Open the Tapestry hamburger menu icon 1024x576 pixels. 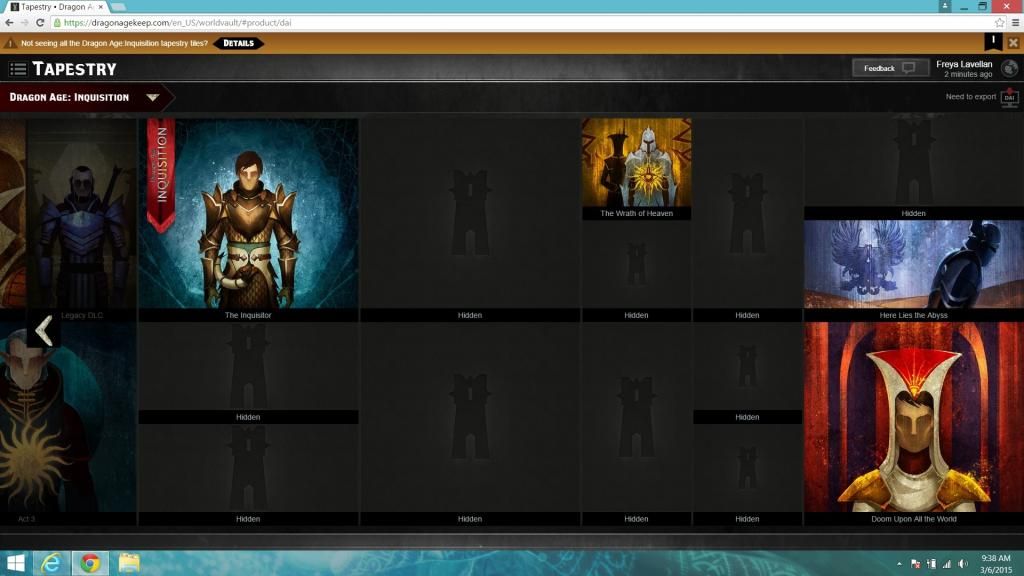click(18, 69)
